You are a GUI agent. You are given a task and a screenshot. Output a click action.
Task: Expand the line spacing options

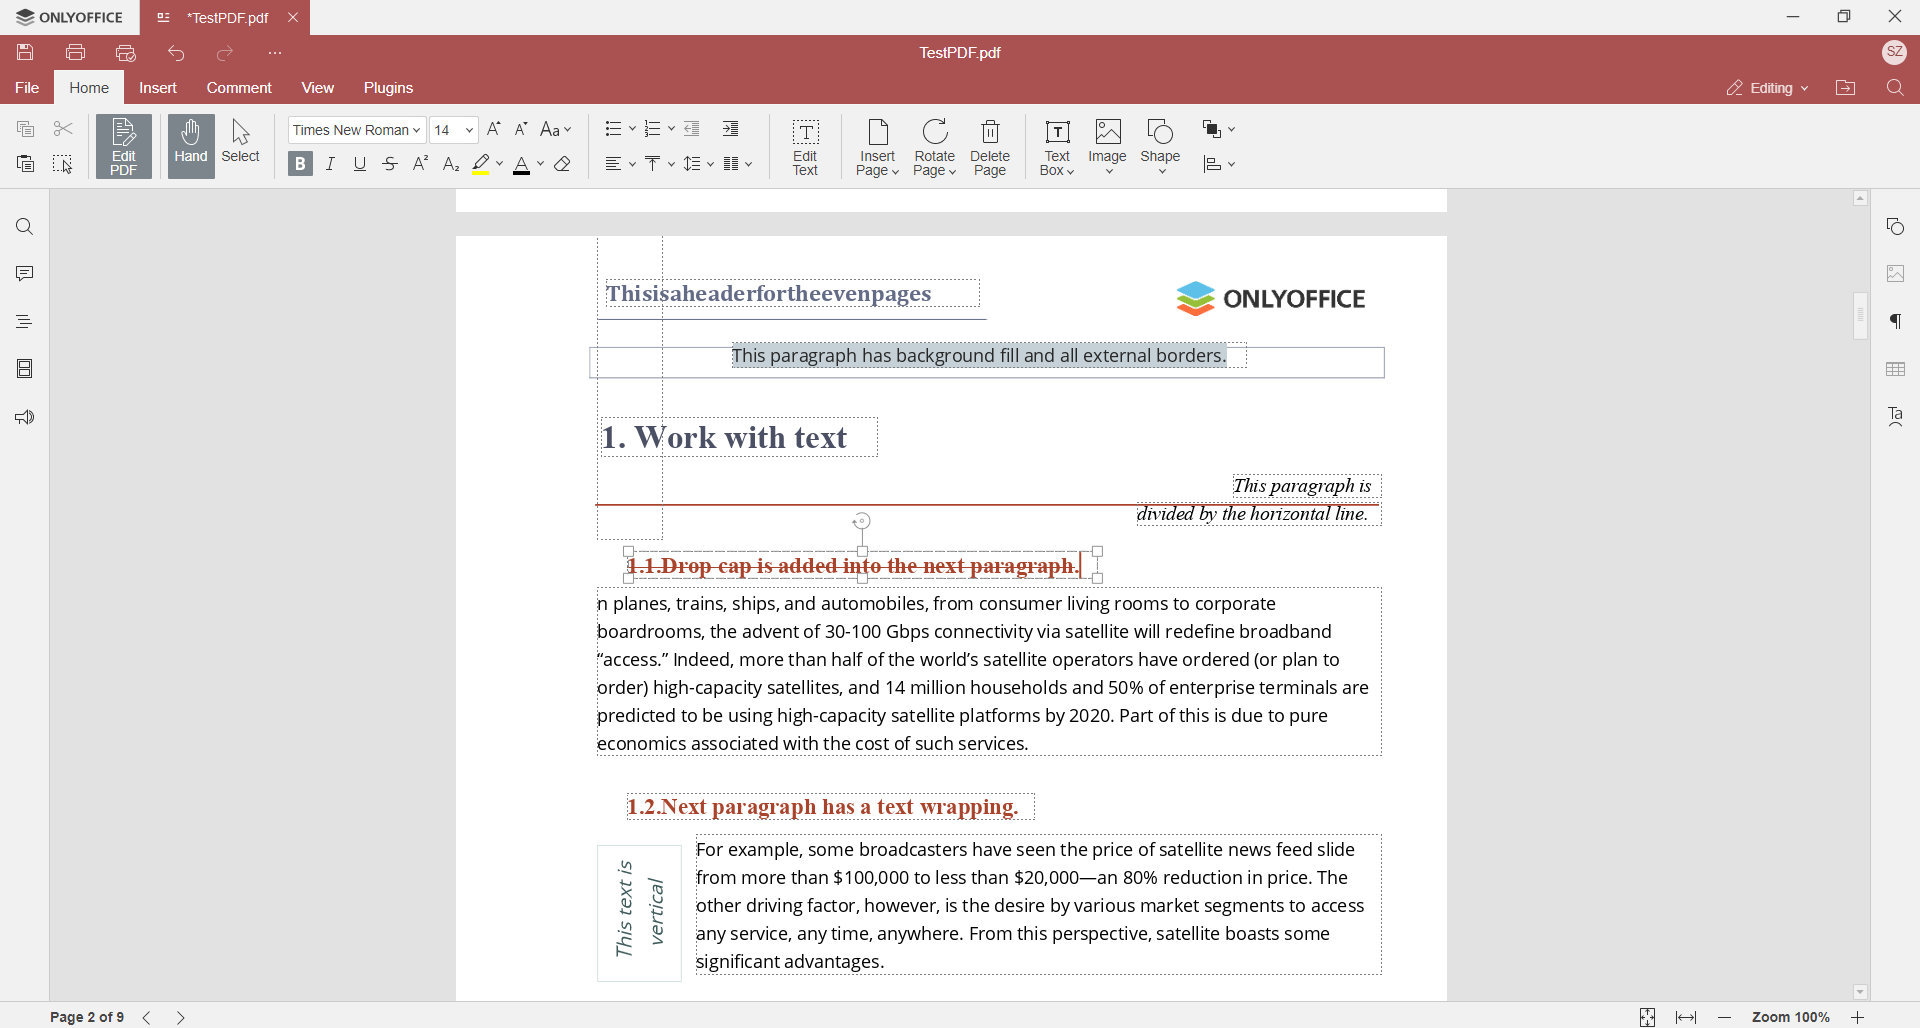coord(698,163)
